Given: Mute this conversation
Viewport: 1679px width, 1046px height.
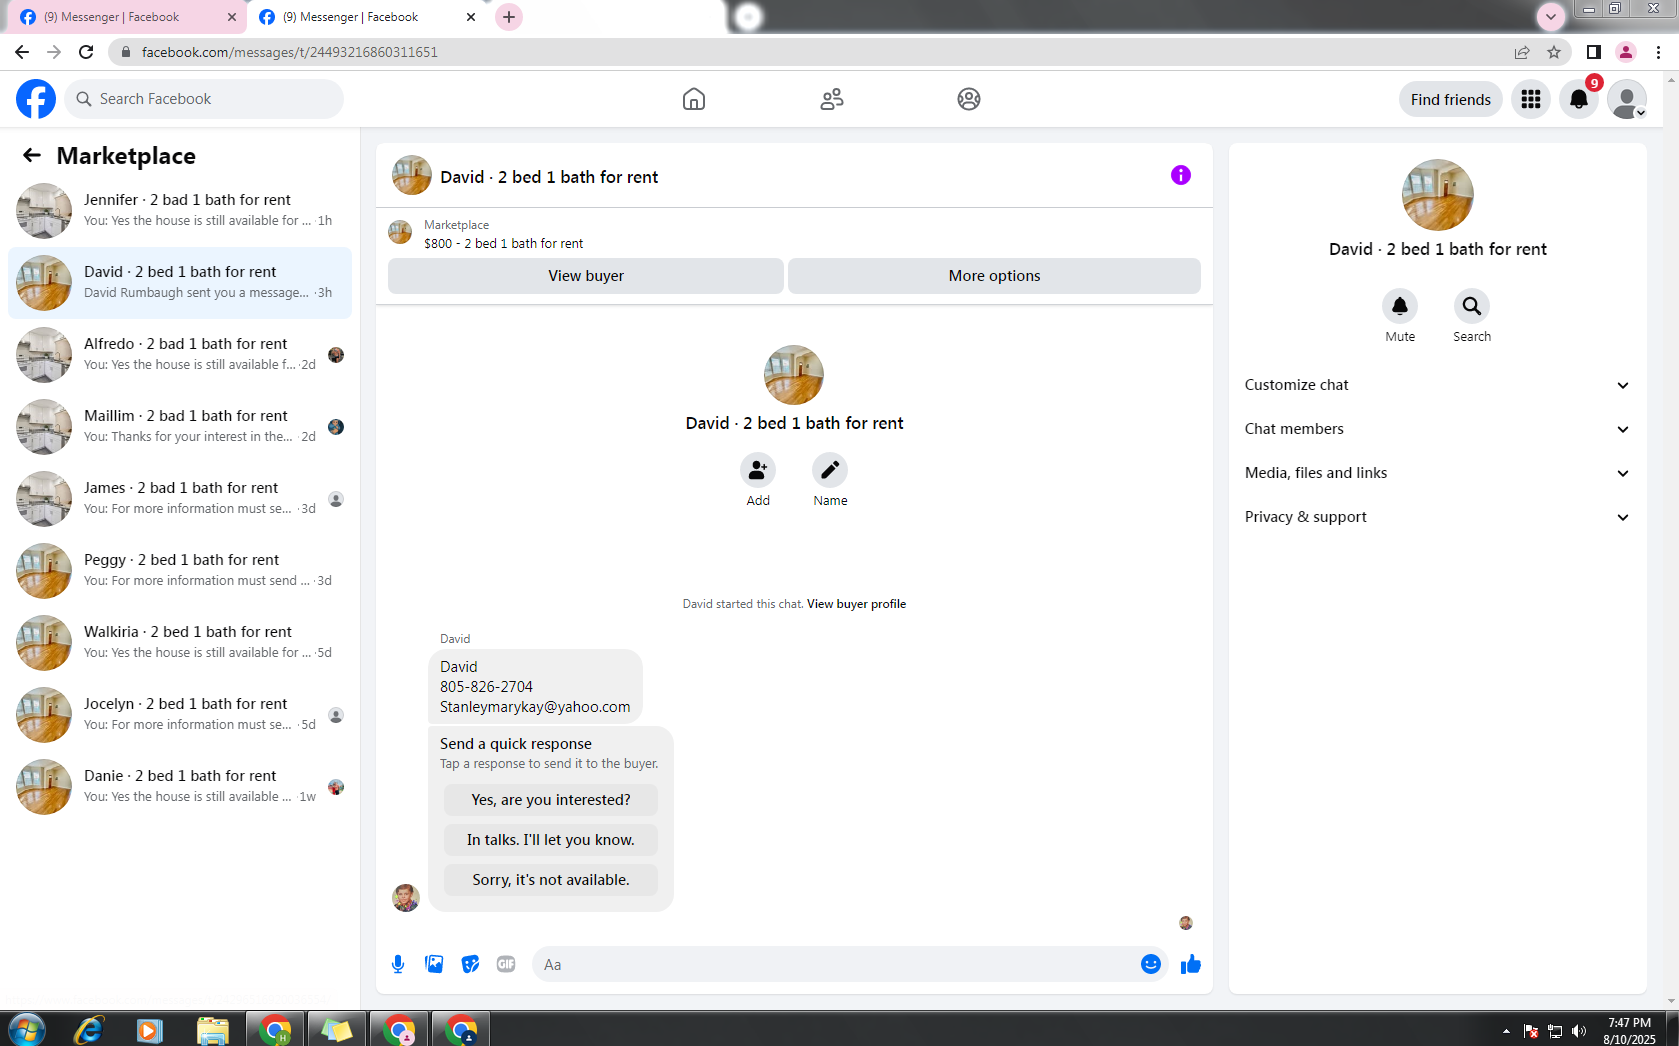Looking at the screenshot, I should point(1400,306).
